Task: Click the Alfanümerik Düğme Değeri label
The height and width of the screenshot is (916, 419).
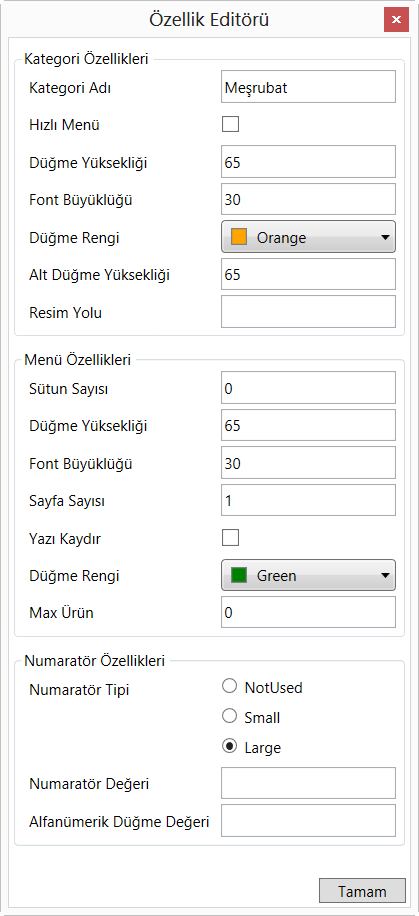Action: tap(119, 821)
